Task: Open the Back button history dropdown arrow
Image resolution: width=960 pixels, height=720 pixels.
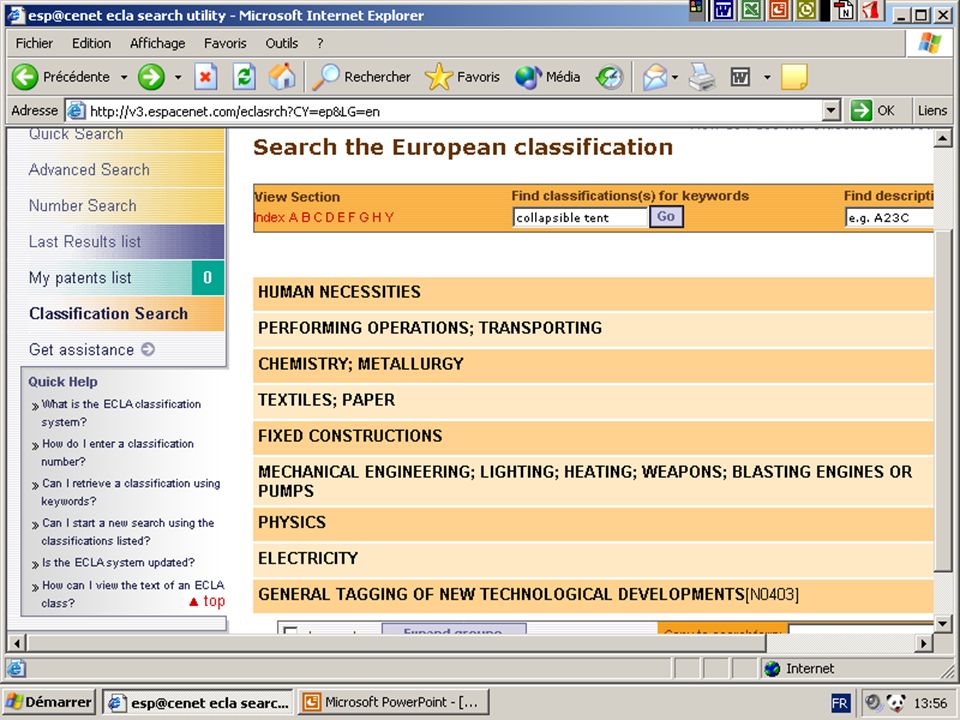Action: click(x=124, y=77)
